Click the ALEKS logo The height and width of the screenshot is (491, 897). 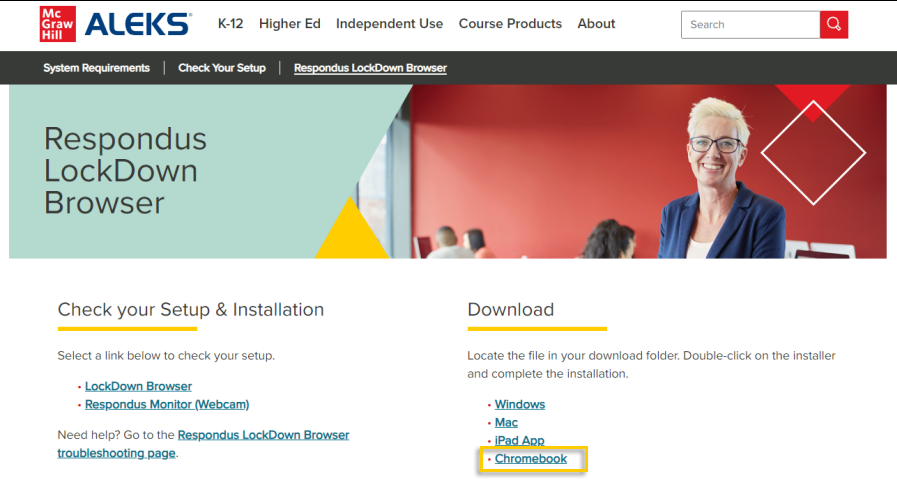pos(139,24)
